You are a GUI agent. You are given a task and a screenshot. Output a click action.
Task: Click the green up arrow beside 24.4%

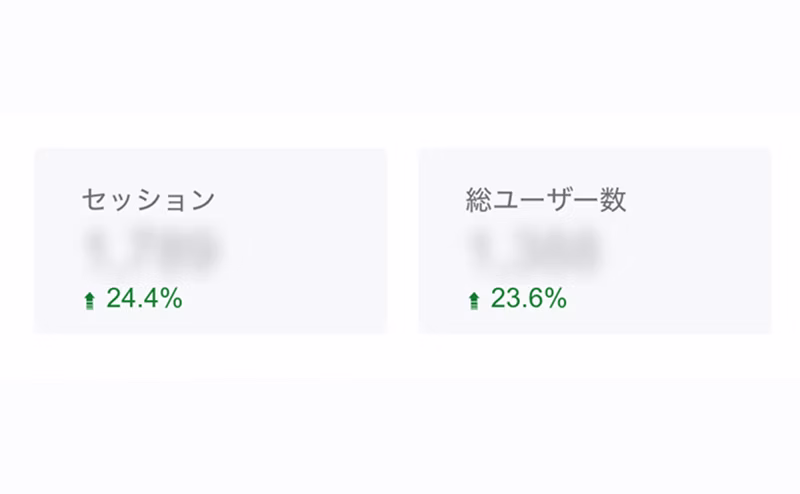click(x=89, y=300)
